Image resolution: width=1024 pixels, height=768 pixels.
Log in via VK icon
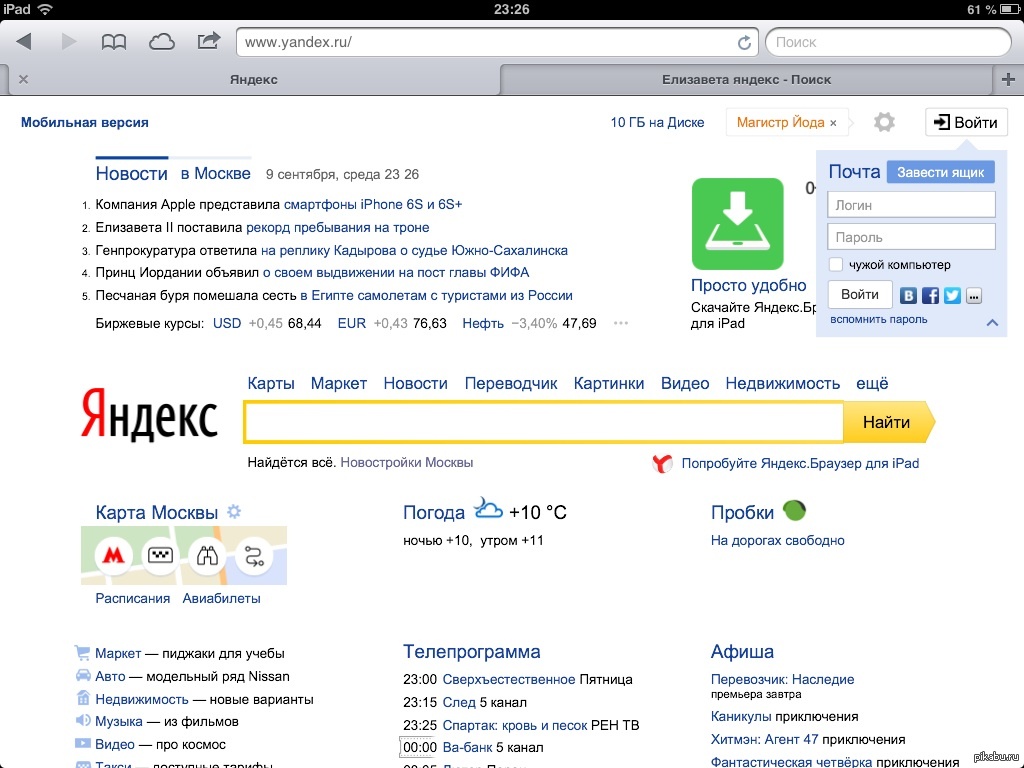tap(908, 295)
